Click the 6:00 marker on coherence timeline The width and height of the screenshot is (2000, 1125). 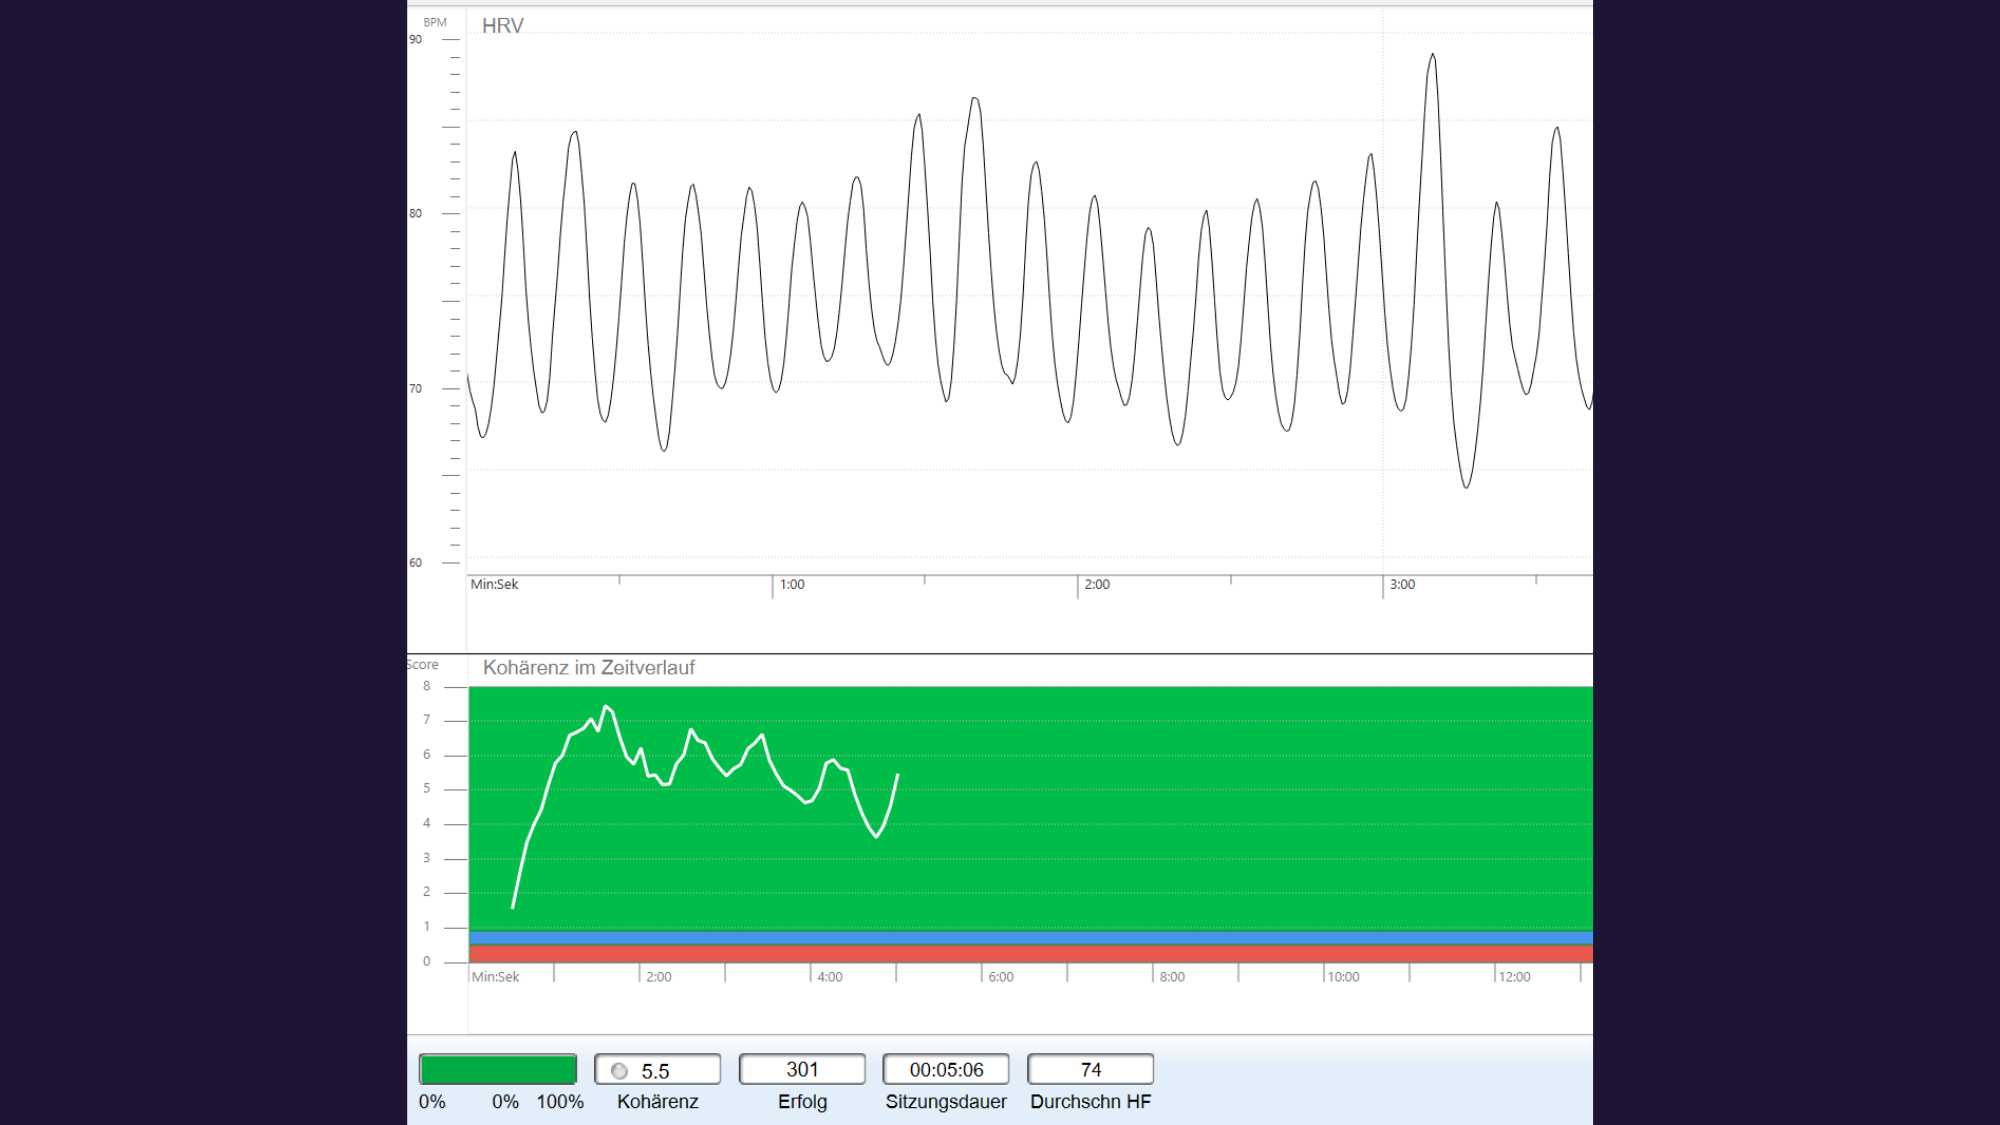click(x=1001, y=977)
